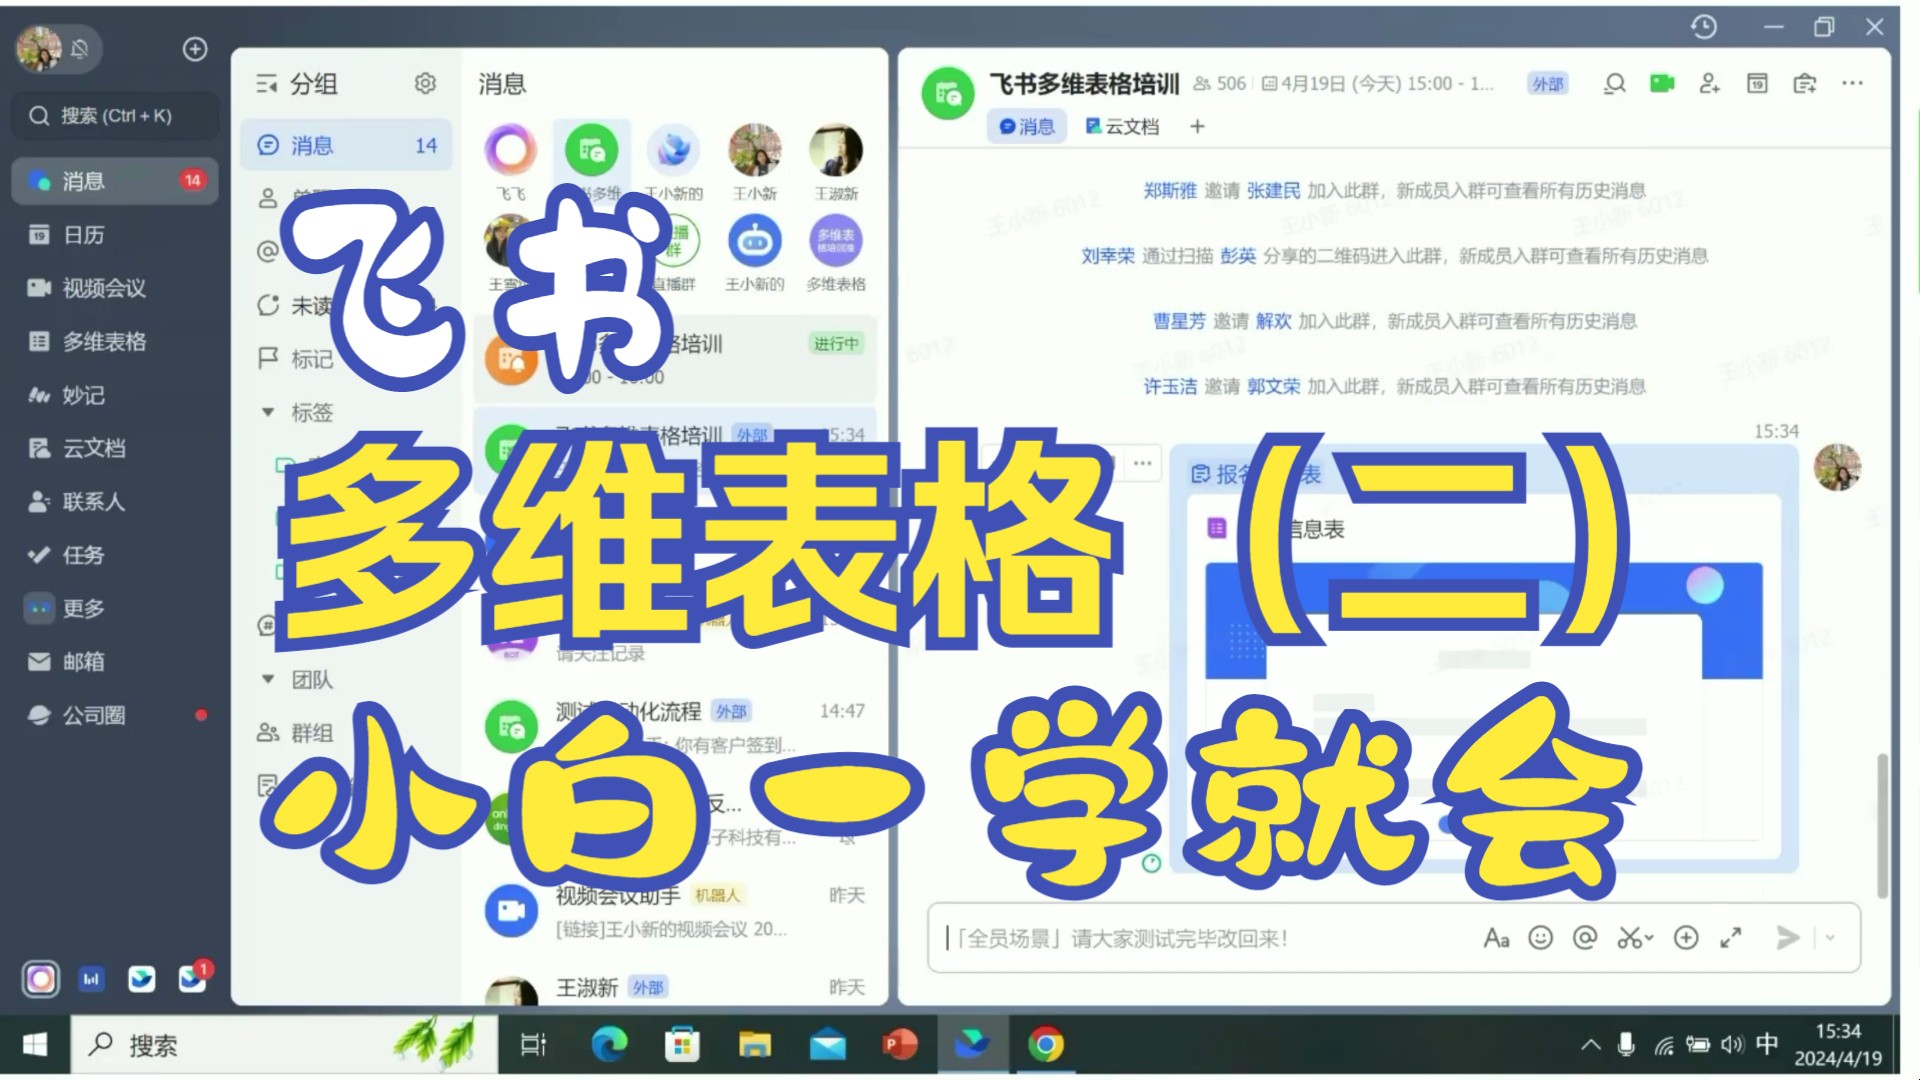Open 王淑新 conversation at list bottom
1920x1080 pixels.
675,988
